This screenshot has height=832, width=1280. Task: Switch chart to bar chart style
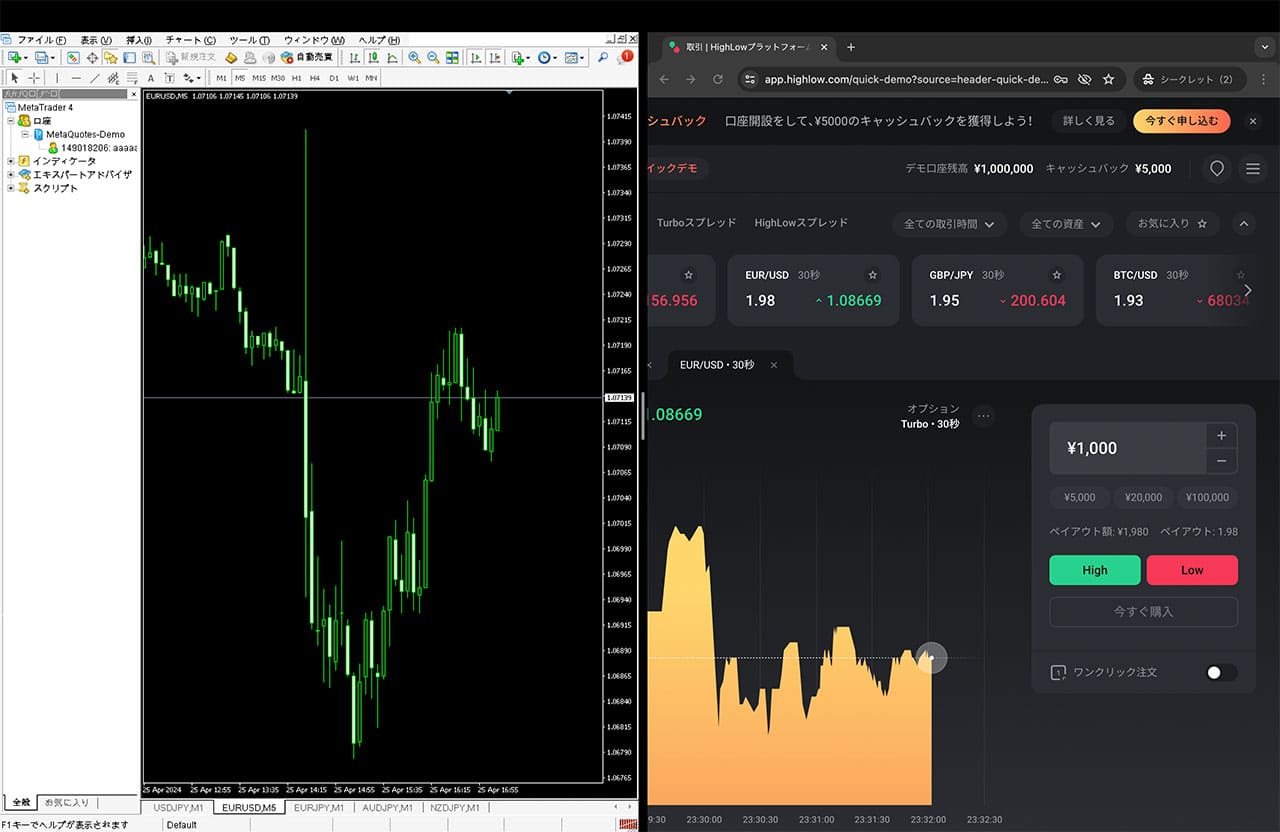(354, 57)
